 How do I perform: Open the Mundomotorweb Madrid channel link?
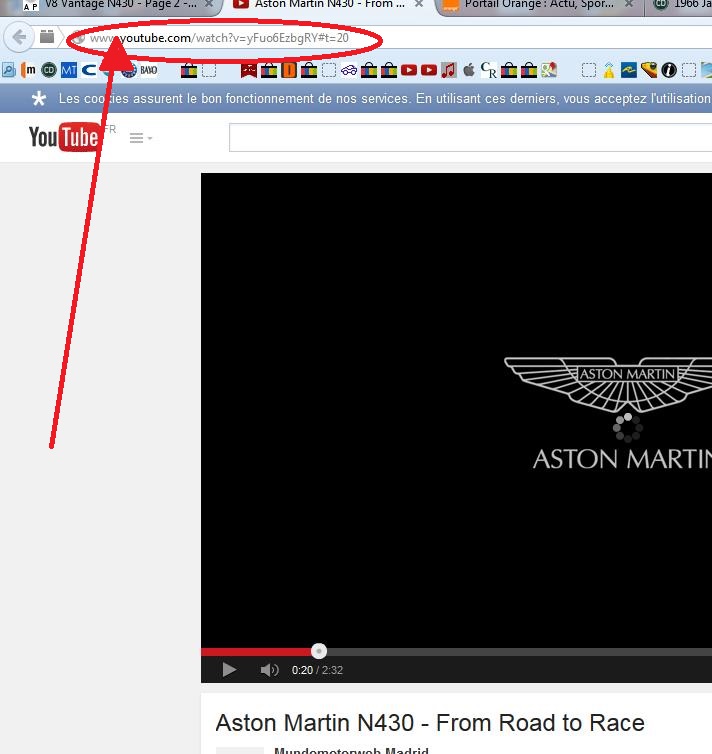[351, 750]
